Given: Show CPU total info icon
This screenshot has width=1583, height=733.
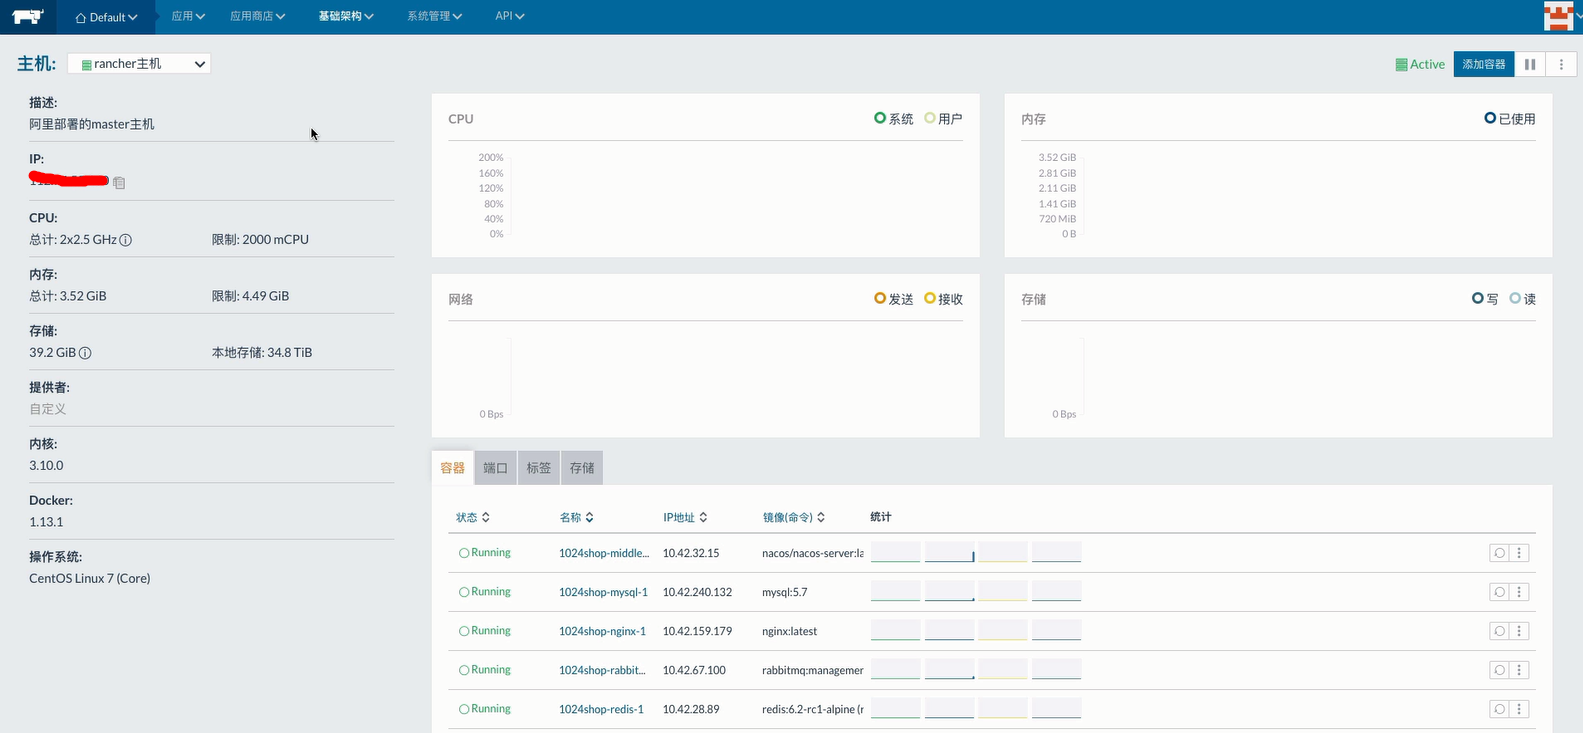Looking at the screenshot, I should click(x=126, y=240).
